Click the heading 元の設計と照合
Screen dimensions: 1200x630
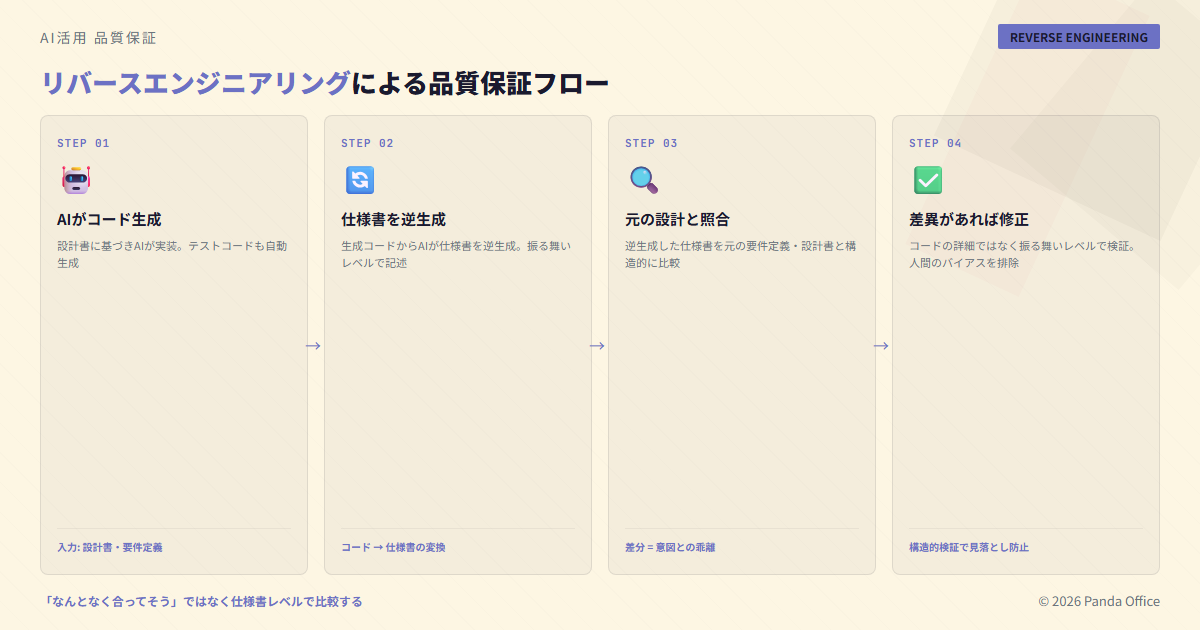coord(677,219)
